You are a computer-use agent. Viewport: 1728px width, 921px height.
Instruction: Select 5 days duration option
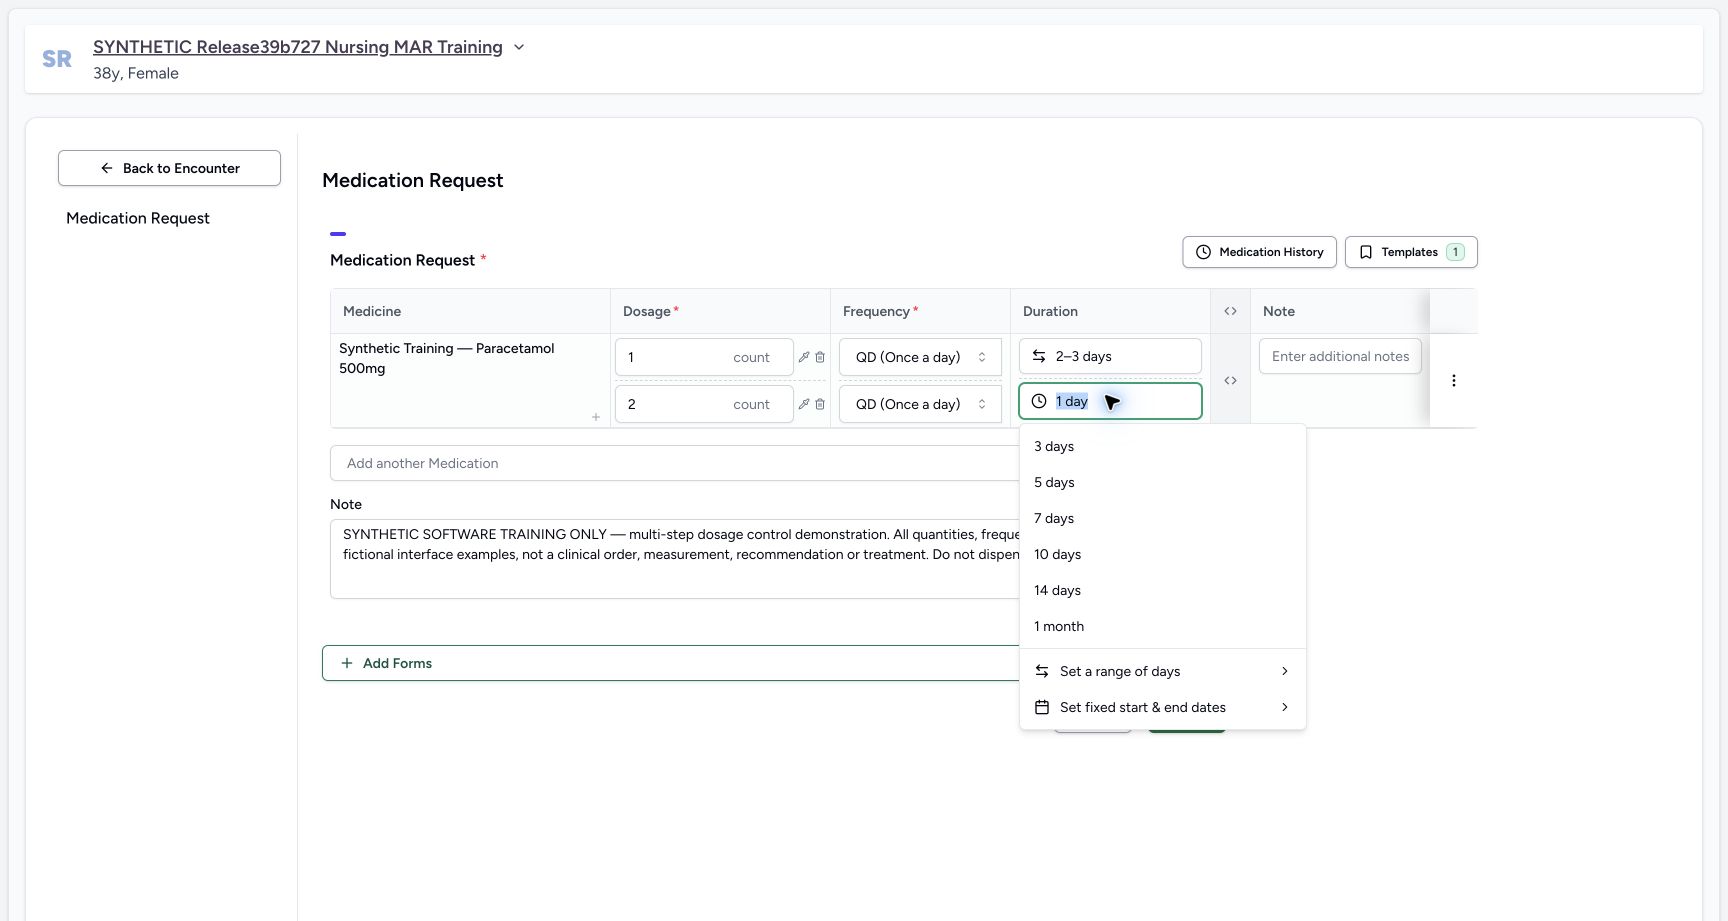click(x=1162, y=482)
